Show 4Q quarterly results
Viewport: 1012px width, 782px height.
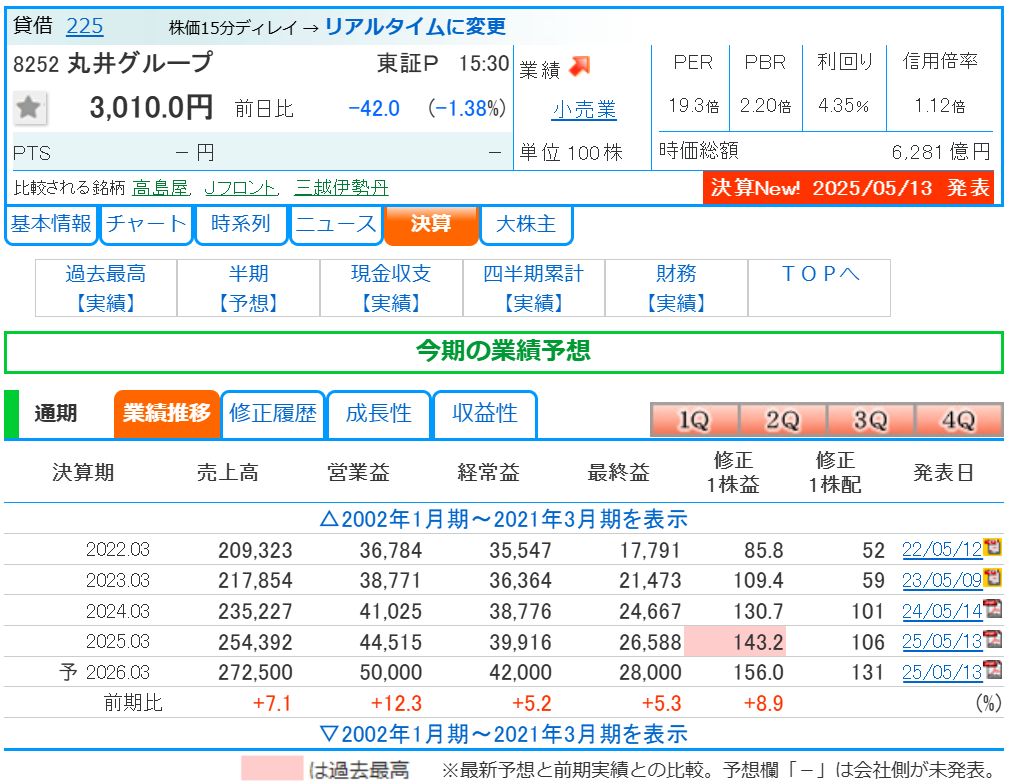pos(959,420)
